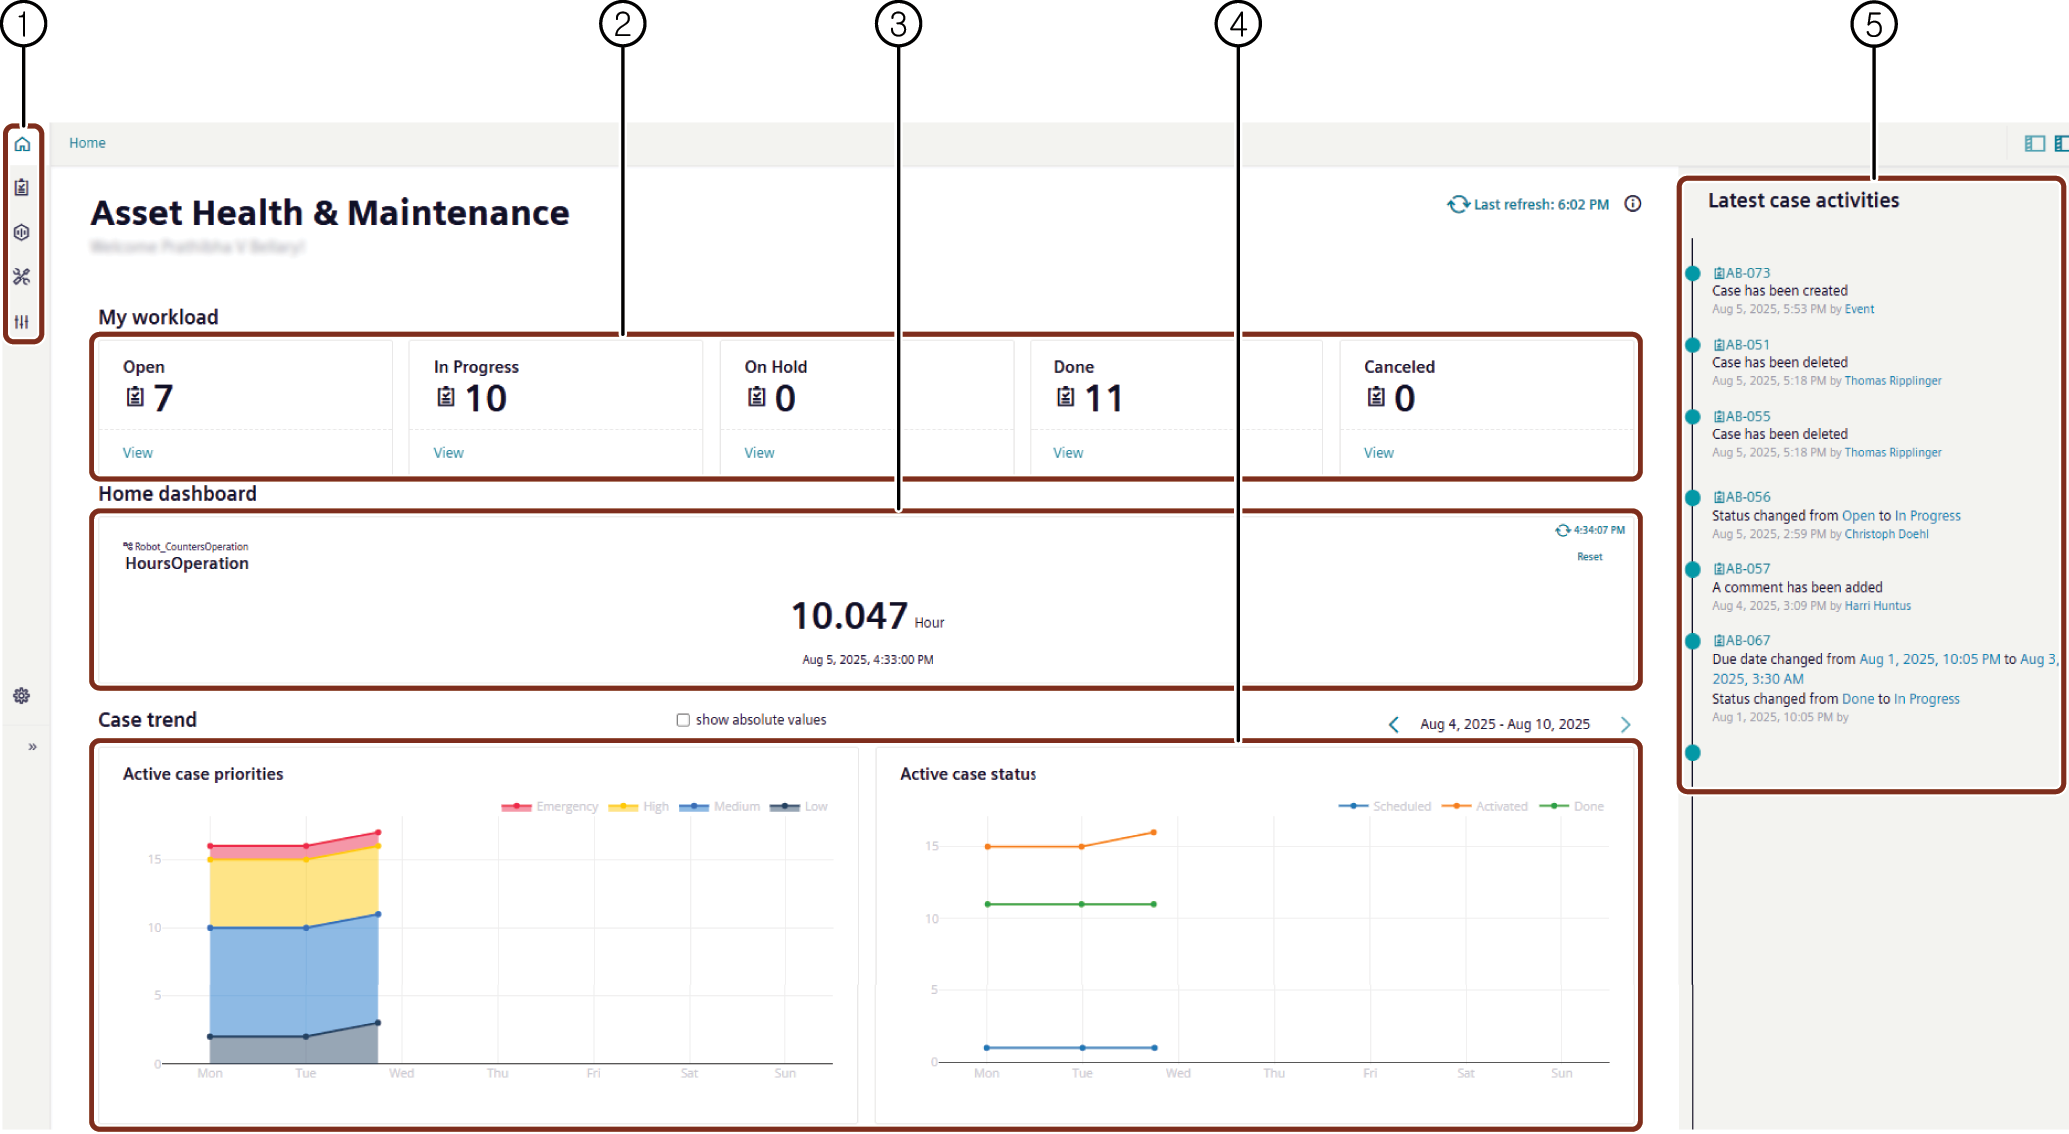The height and width of the screenshot is (1134, 2069).
Task: Open the settings gear in sidebar
Action: click(21, 696)
